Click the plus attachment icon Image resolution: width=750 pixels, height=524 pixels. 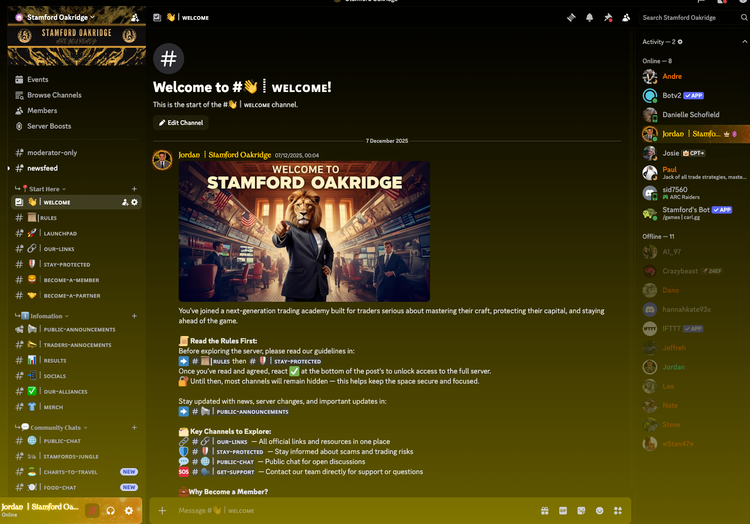(163, 510)
